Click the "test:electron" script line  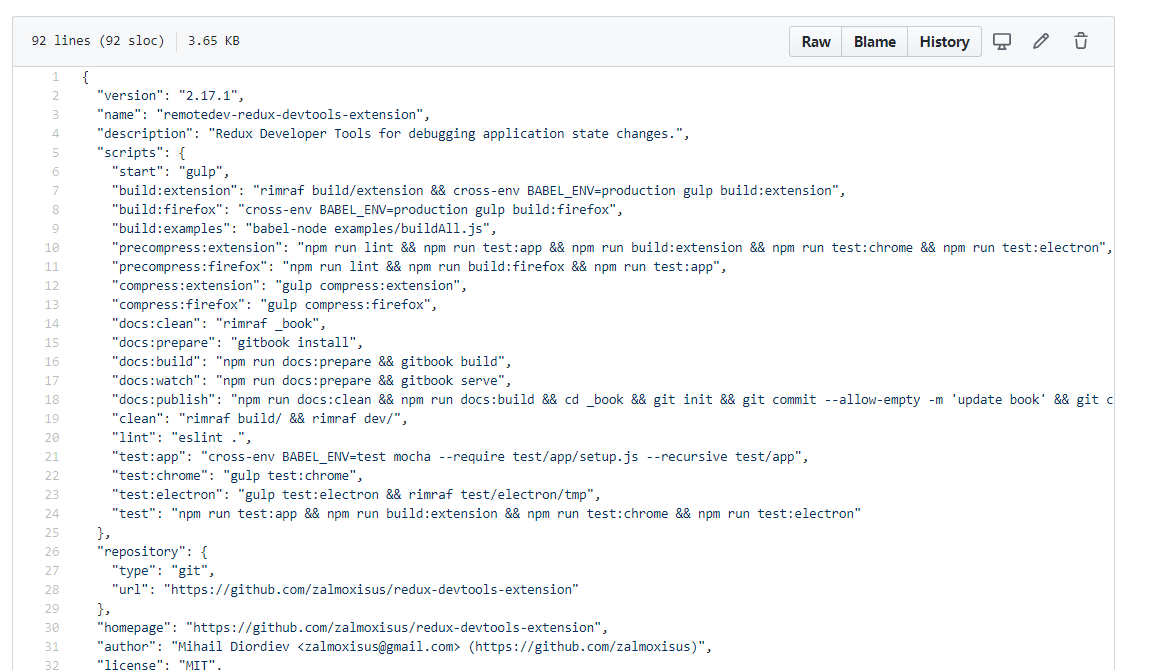pos(356,495)
